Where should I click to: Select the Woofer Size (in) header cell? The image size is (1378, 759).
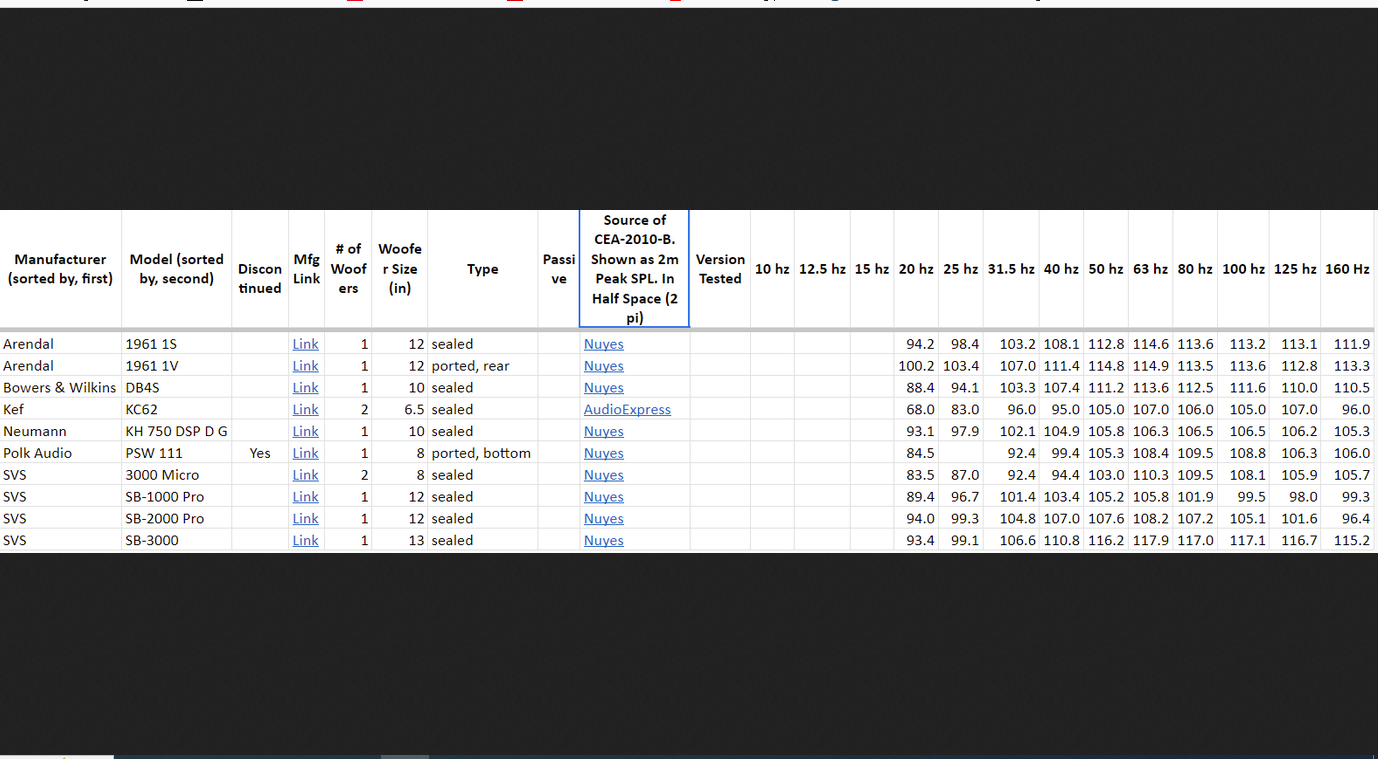click(400, 269)
